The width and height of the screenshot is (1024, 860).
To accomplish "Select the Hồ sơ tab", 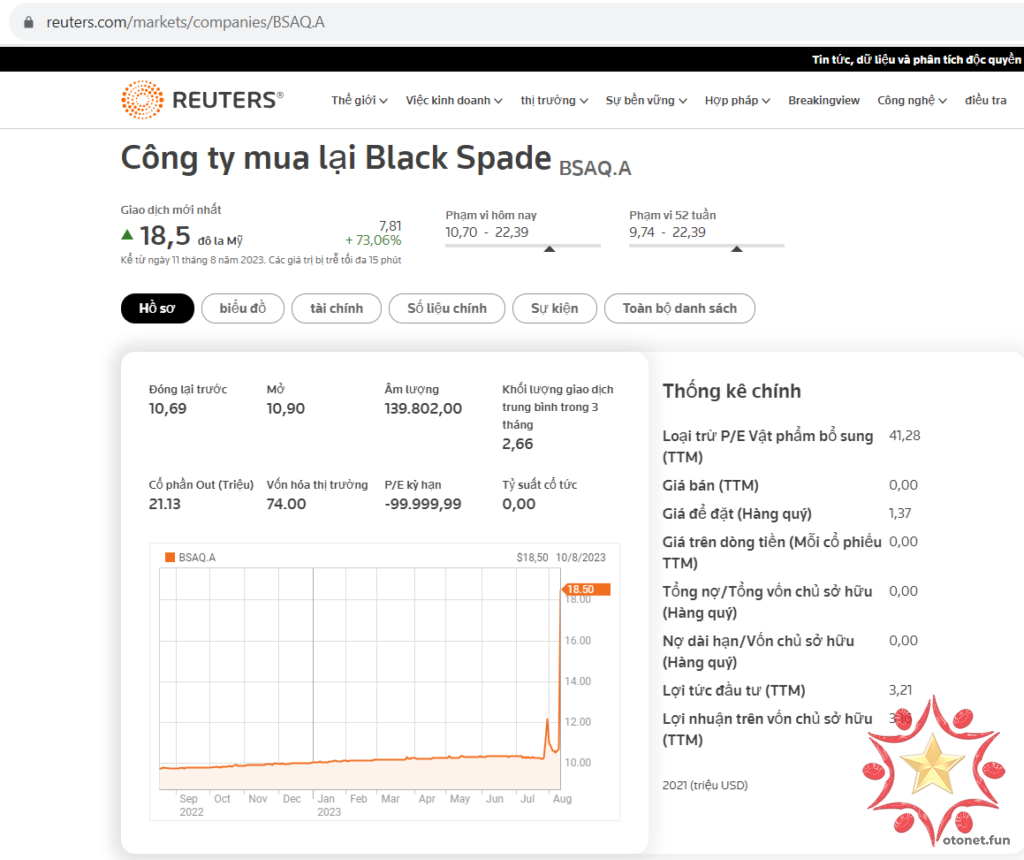I will point(157,308).
